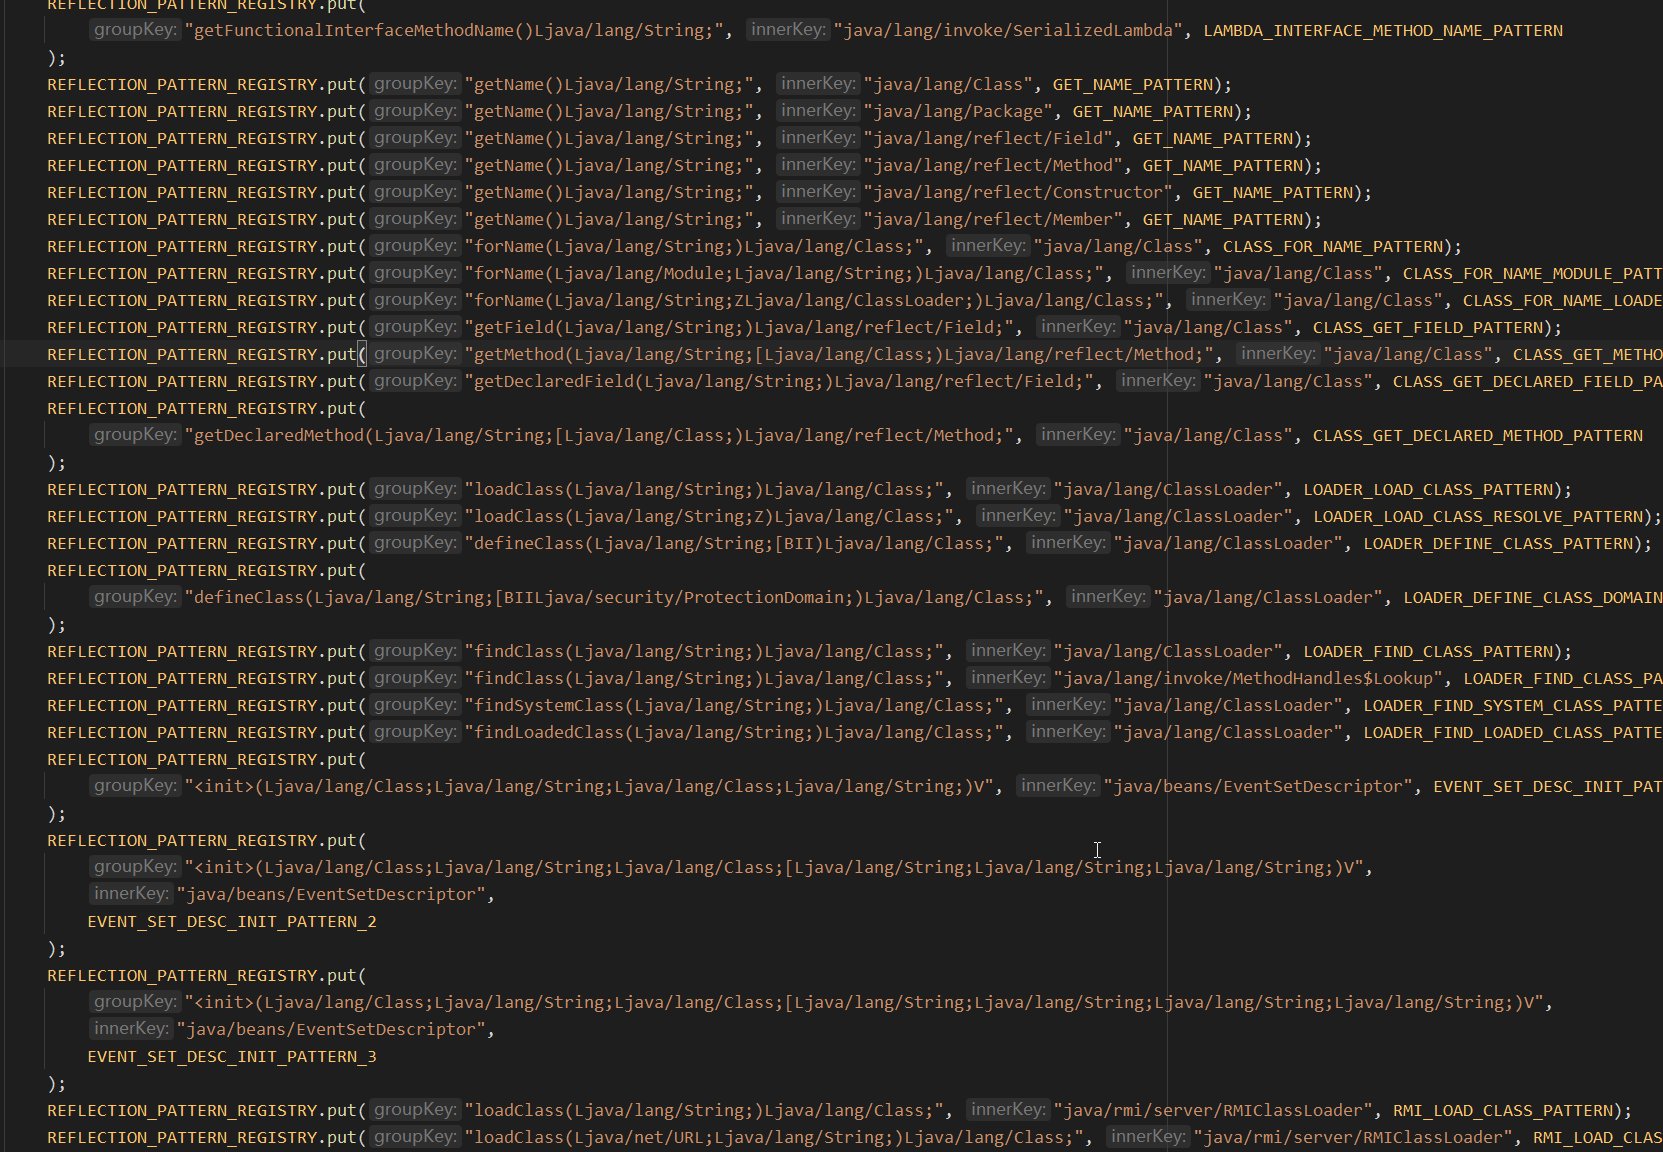
Task: Click the CLASS_GET_FIELD_PATTERN constant
Action: click(x=1428, y=328)
